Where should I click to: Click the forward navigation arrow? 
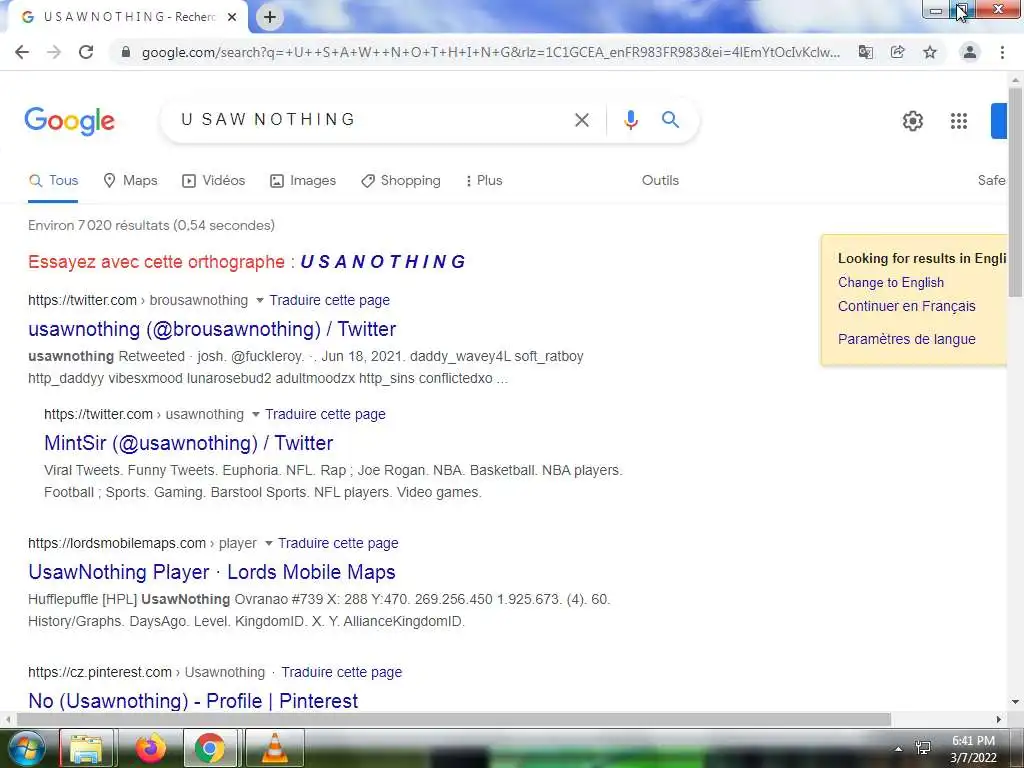click(x=54, y=52)
